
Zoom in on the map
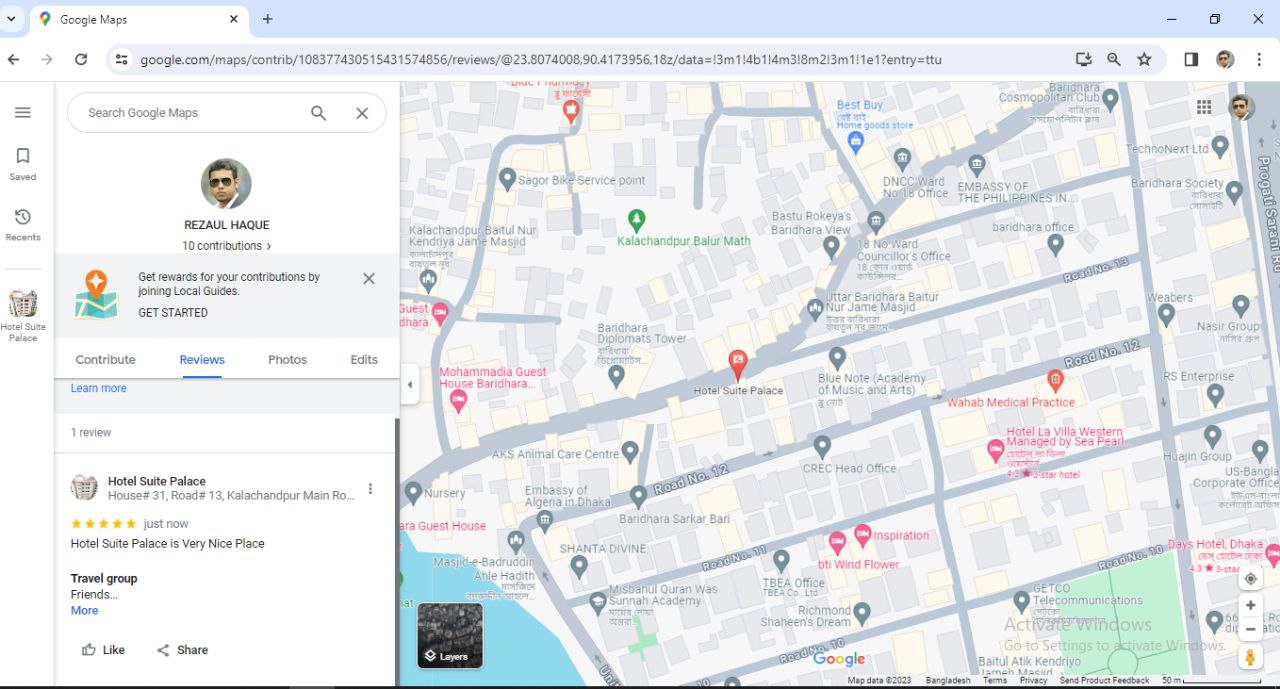[x=1250, y=606]
